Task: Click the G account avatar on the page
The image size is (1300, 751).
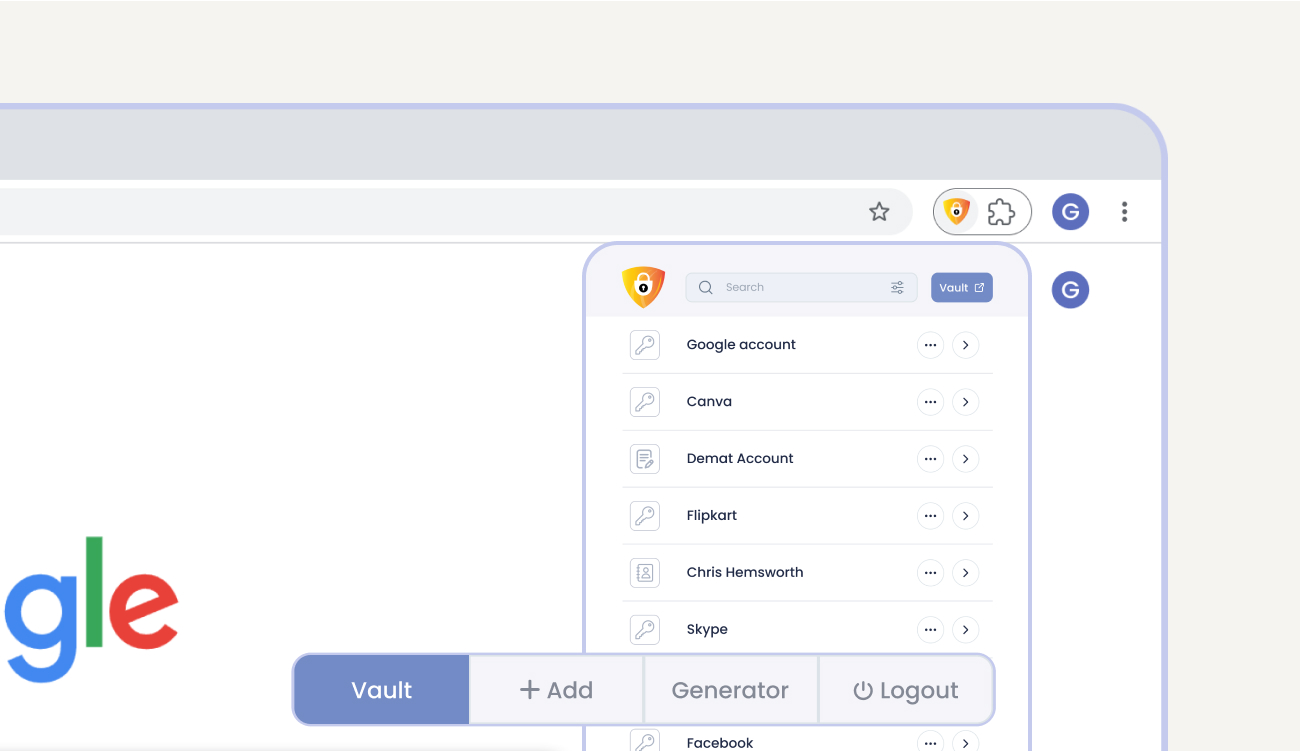Action: [x=1070, y=290]
